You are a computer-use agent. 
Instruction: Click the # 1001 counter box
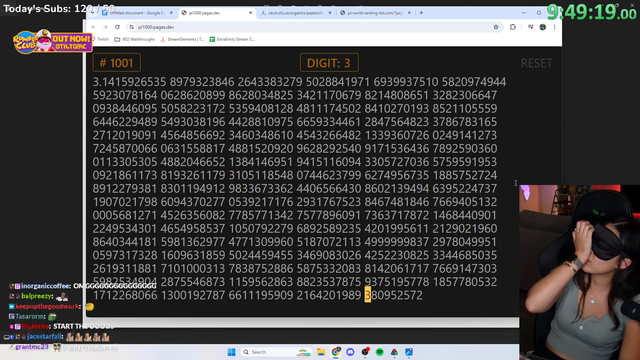[117, 63]
